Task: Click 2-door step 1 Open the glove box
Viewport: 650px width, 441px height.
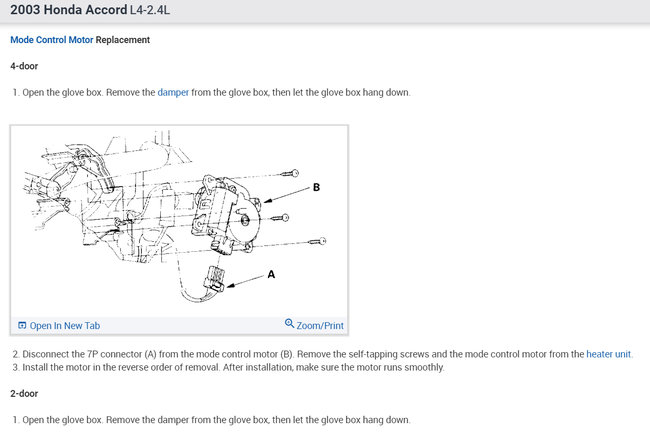Action: click(x=211, y=420)
